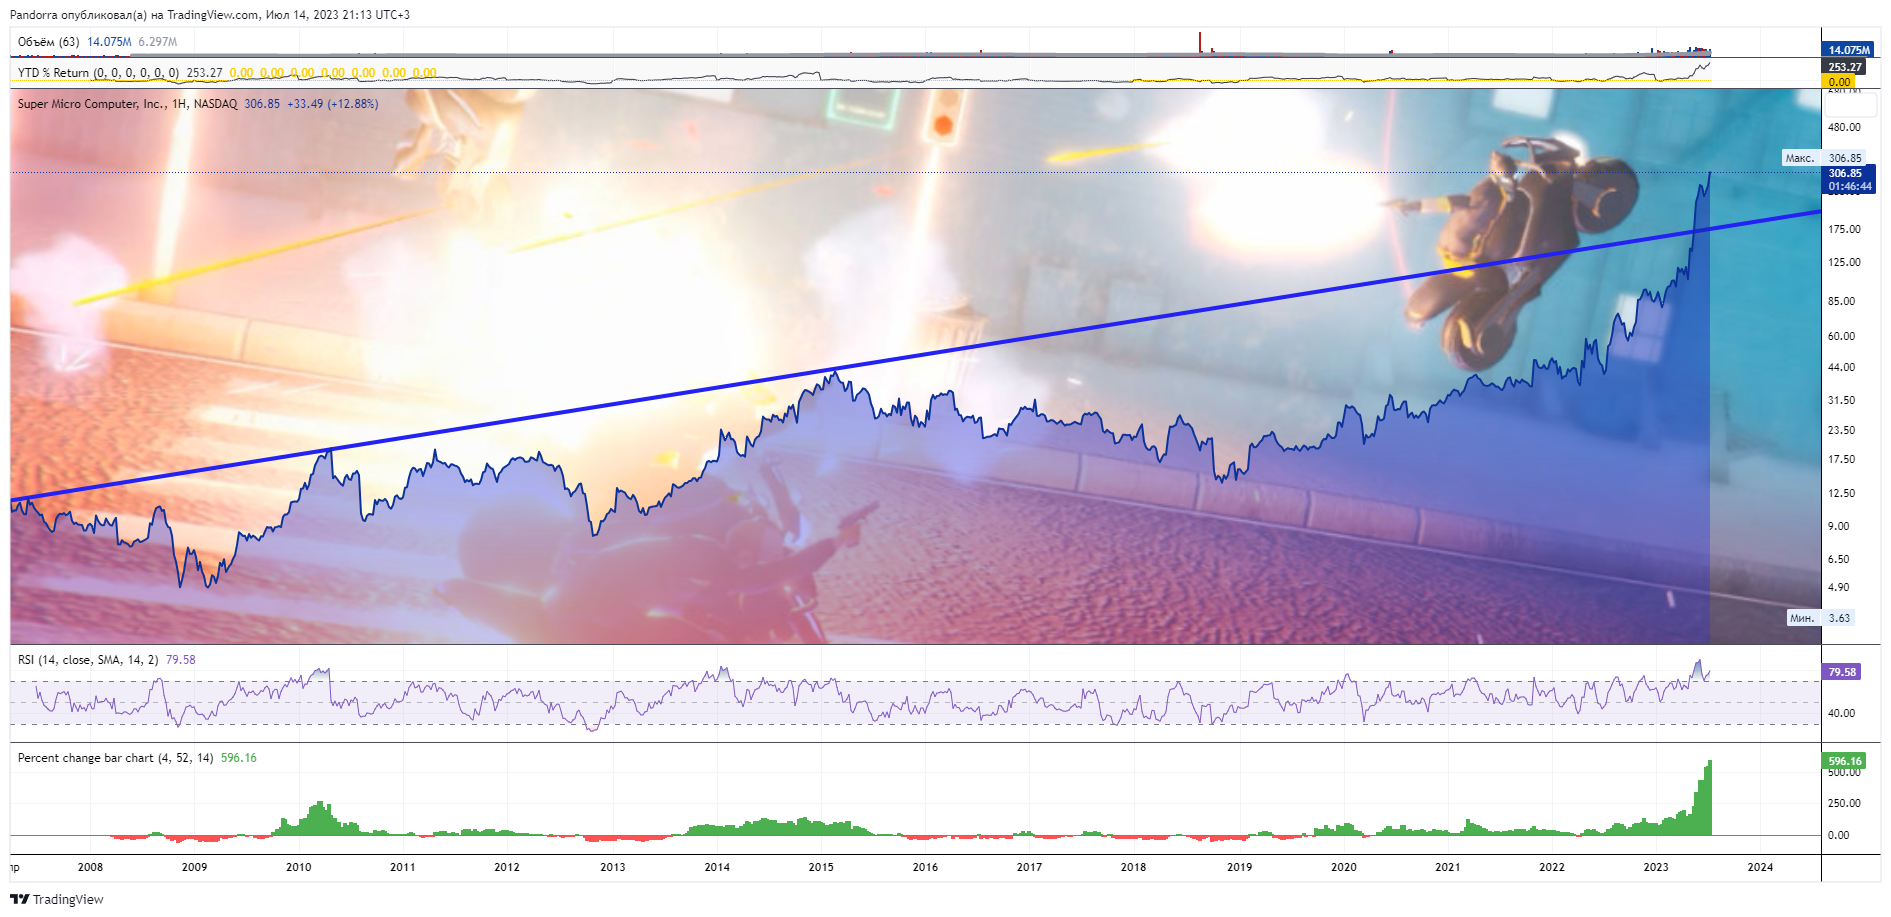Click the 175.00 price scale value
The width and height of the screenshot is (1891, 917).
point(1844,229)
